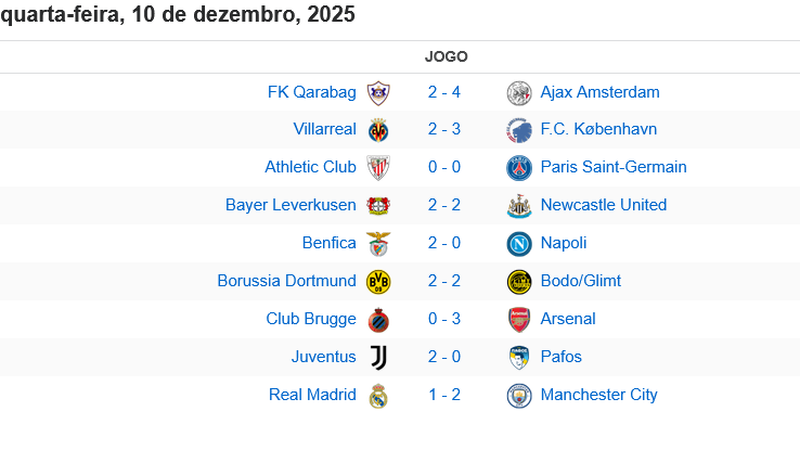Click the Villarreal yellow crest icon
800x450 pixels.
pyautogui.click(x=378, y=130)
